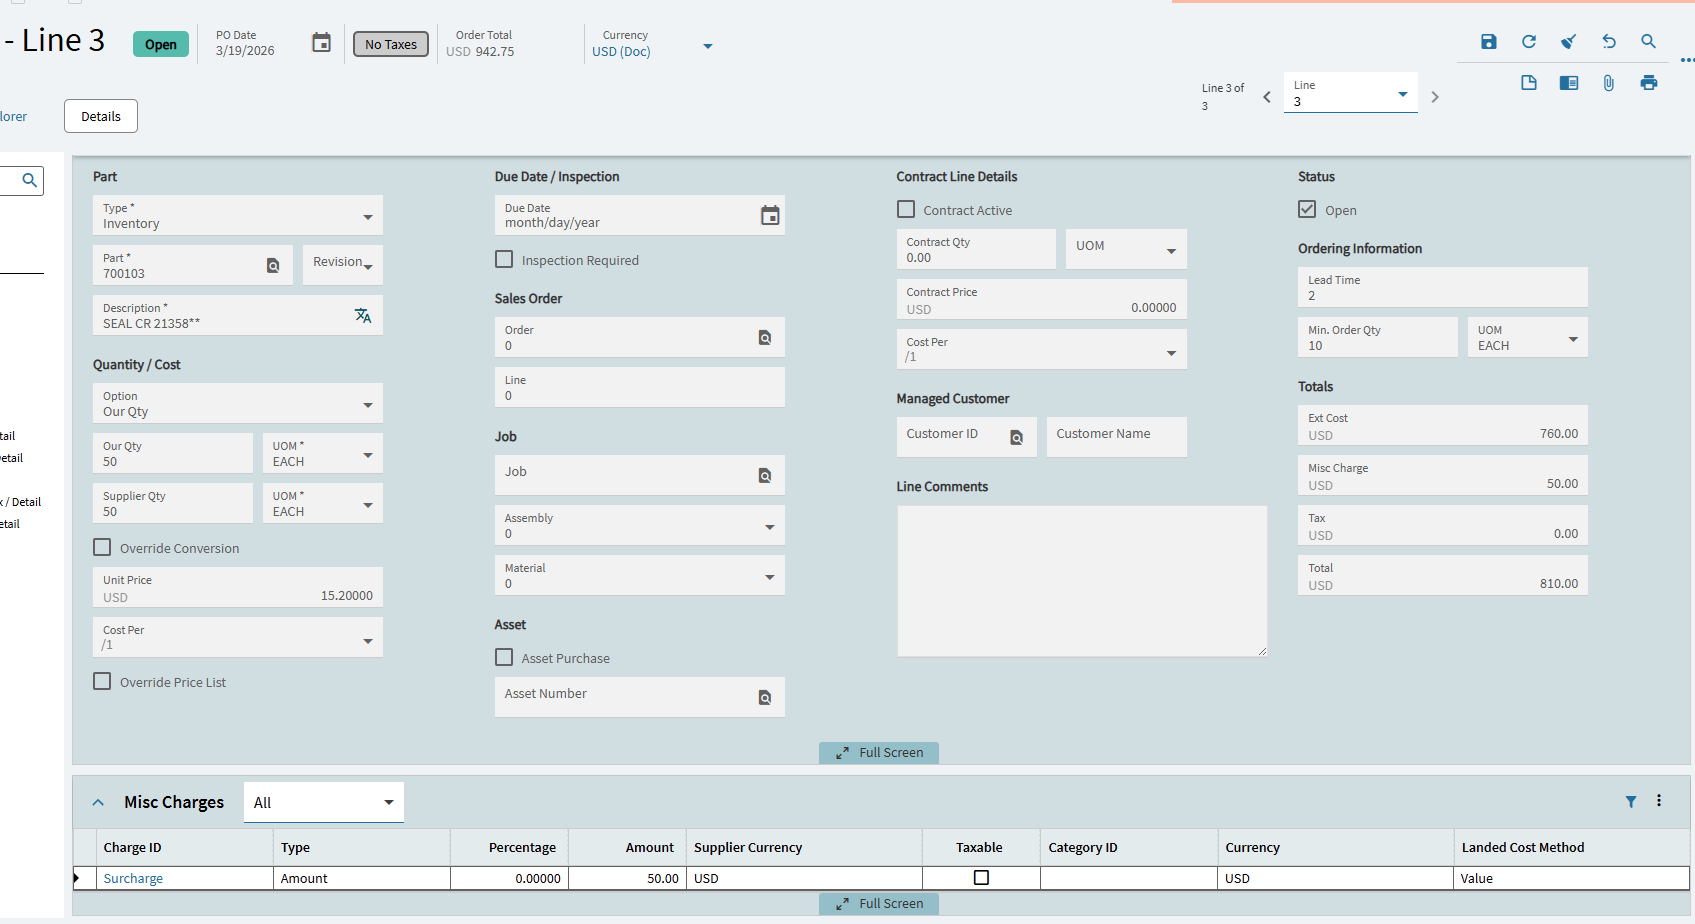Open the Misc Charges All filter dropdown
The width and height of the screenshot is (1695, 924).
324,802
